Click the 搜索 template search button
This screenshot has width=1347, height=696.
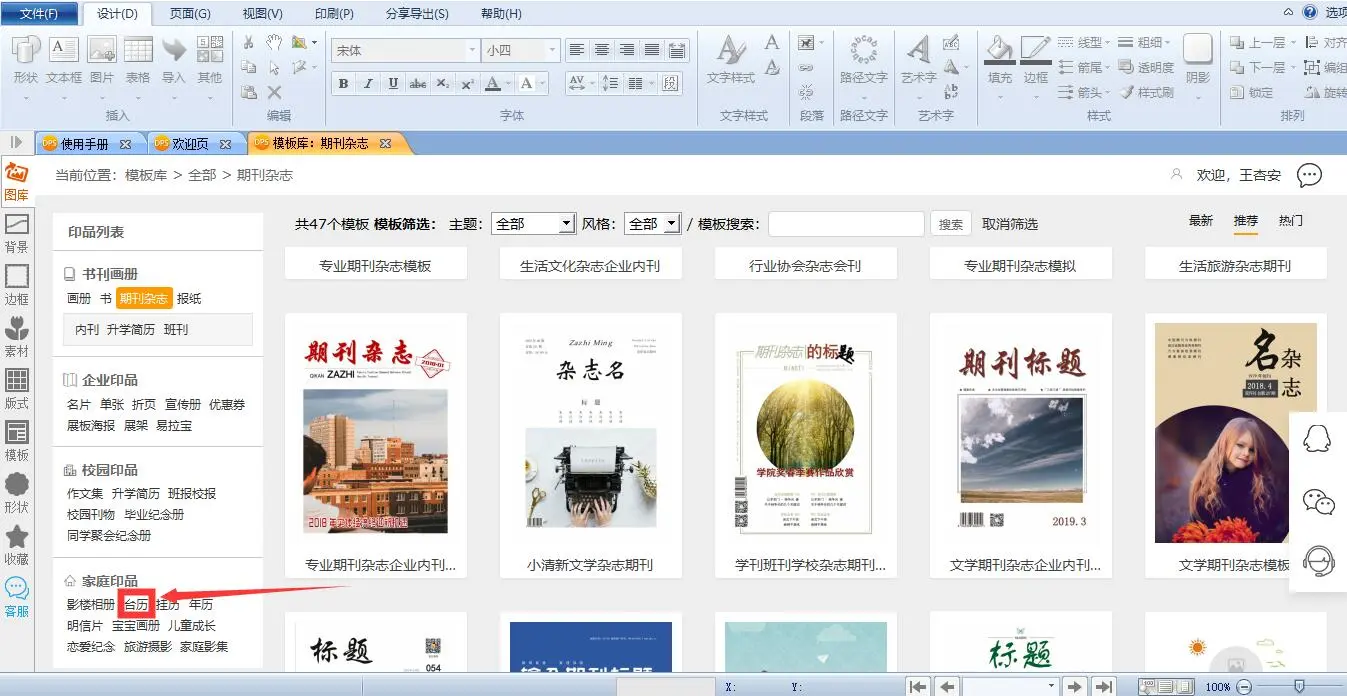tap(951, 224)
